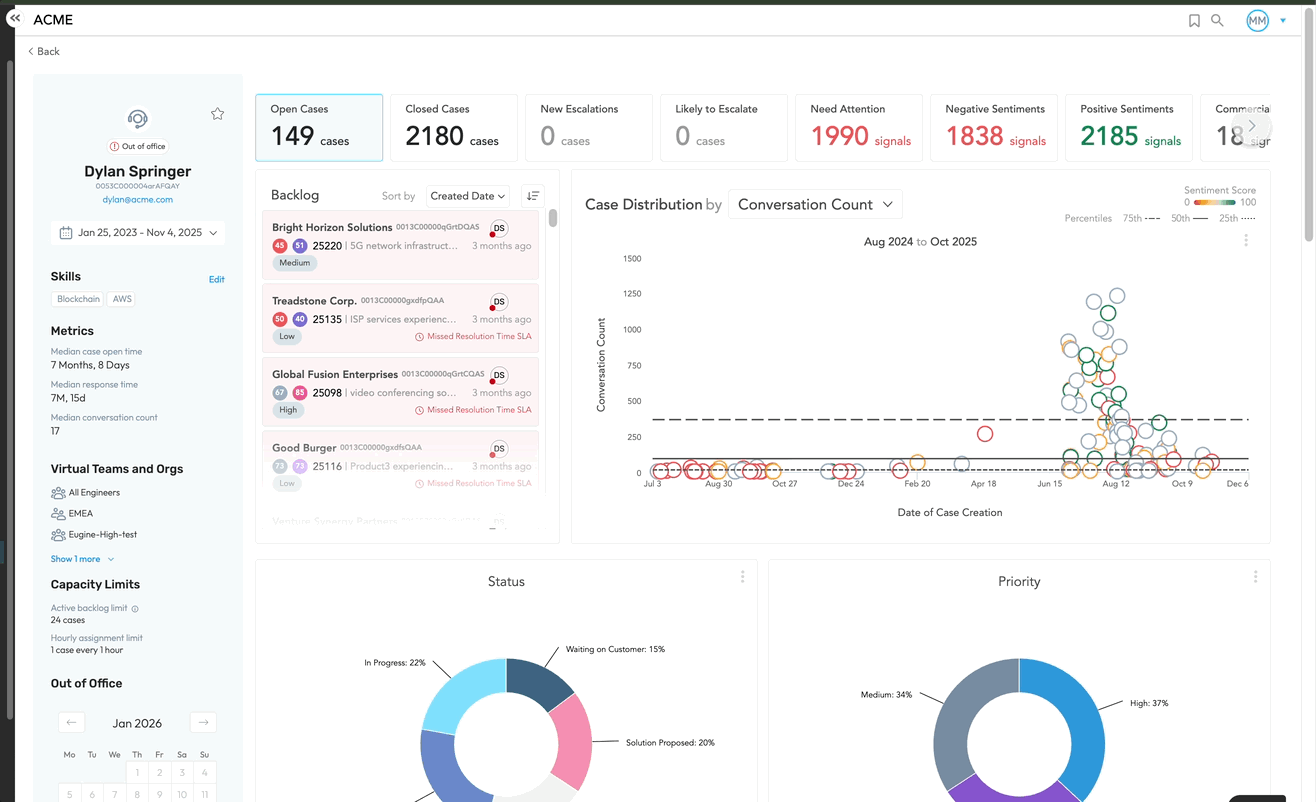
Task: Open the bookmark icon in the top bar
Action: tap(1194, 20)
